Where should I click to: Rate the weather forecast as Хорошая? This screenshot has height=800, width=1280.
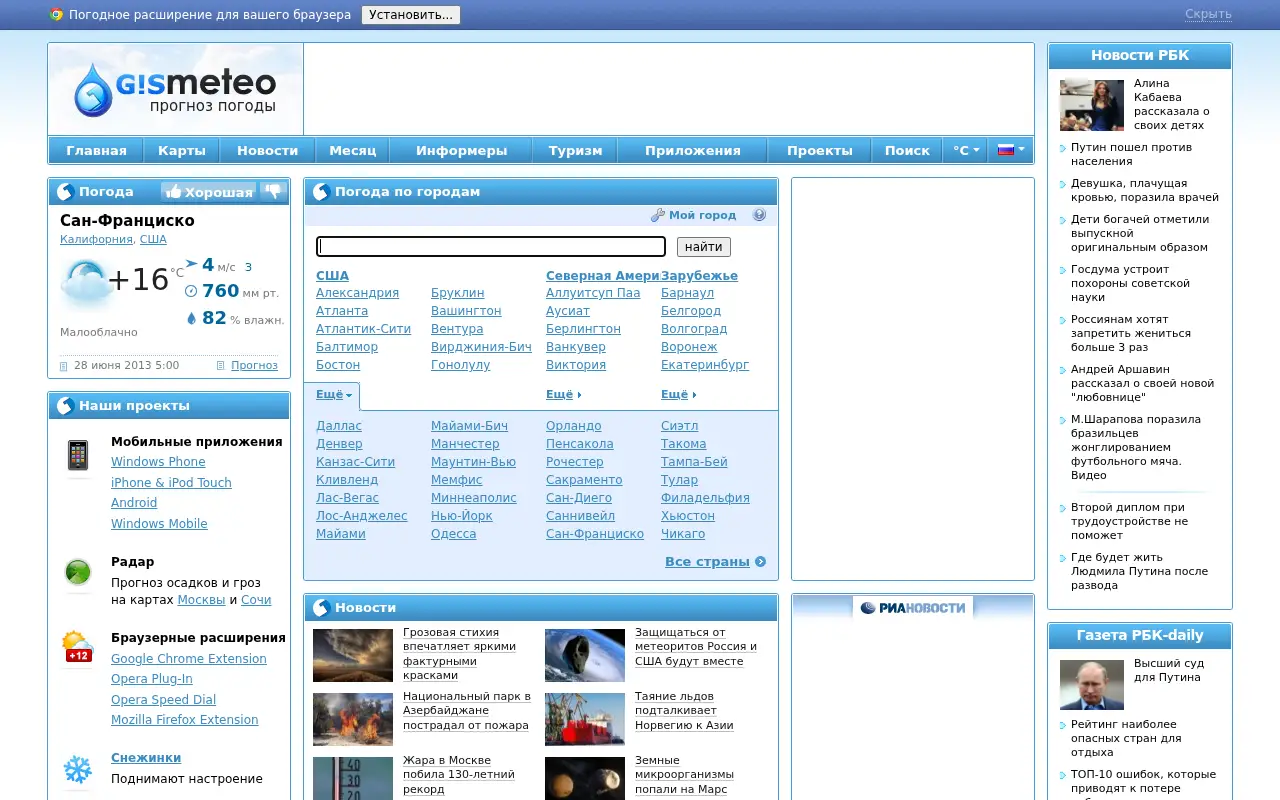pos(208,192)
